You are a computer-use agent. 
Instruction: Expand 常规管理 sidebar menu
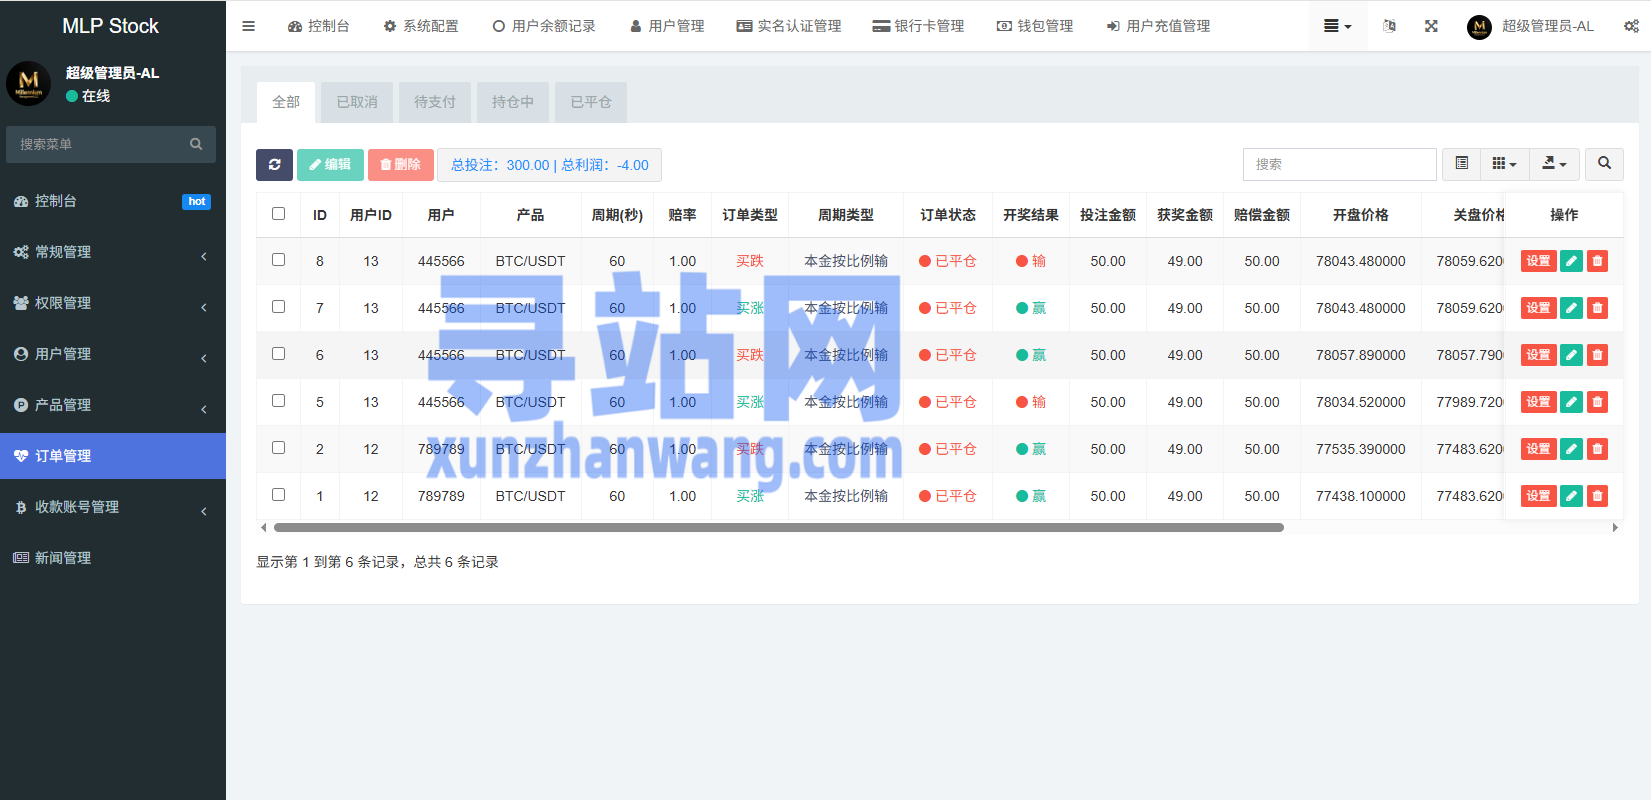[x=112, y=252]
